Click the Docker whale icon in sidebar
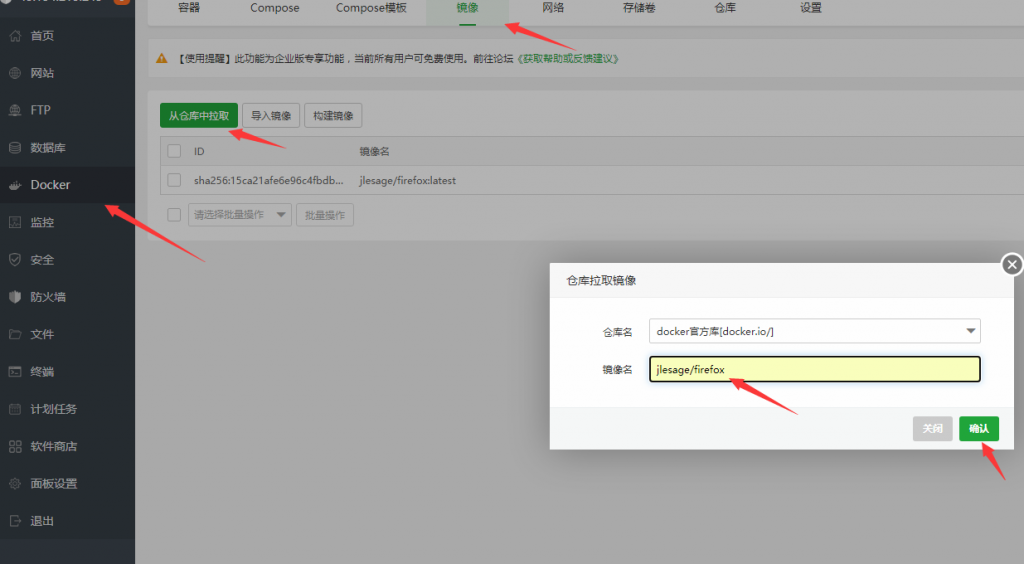 [15, 185]
